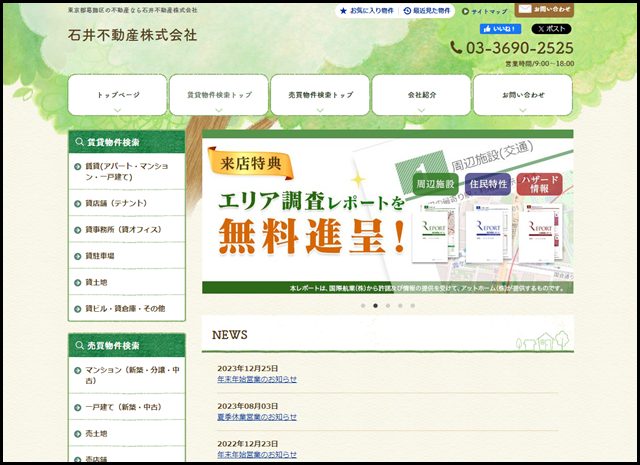This screenshot has height=465, width=640.
Task: Click the phone icon next to 03-3690-2525
Action: [x=456, y=48]
